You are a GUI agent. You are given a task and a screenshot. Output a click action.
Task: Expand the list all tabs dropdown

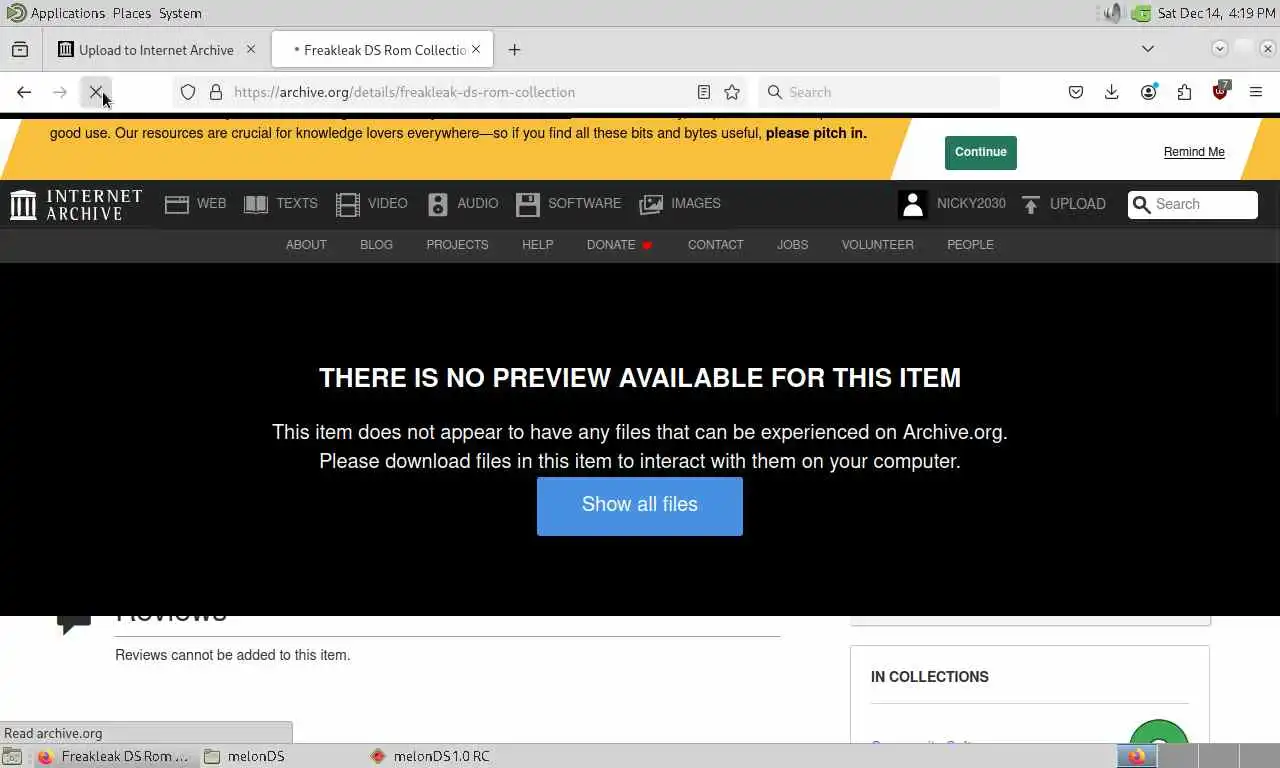pyautogui.click(x=1148, y=49)
